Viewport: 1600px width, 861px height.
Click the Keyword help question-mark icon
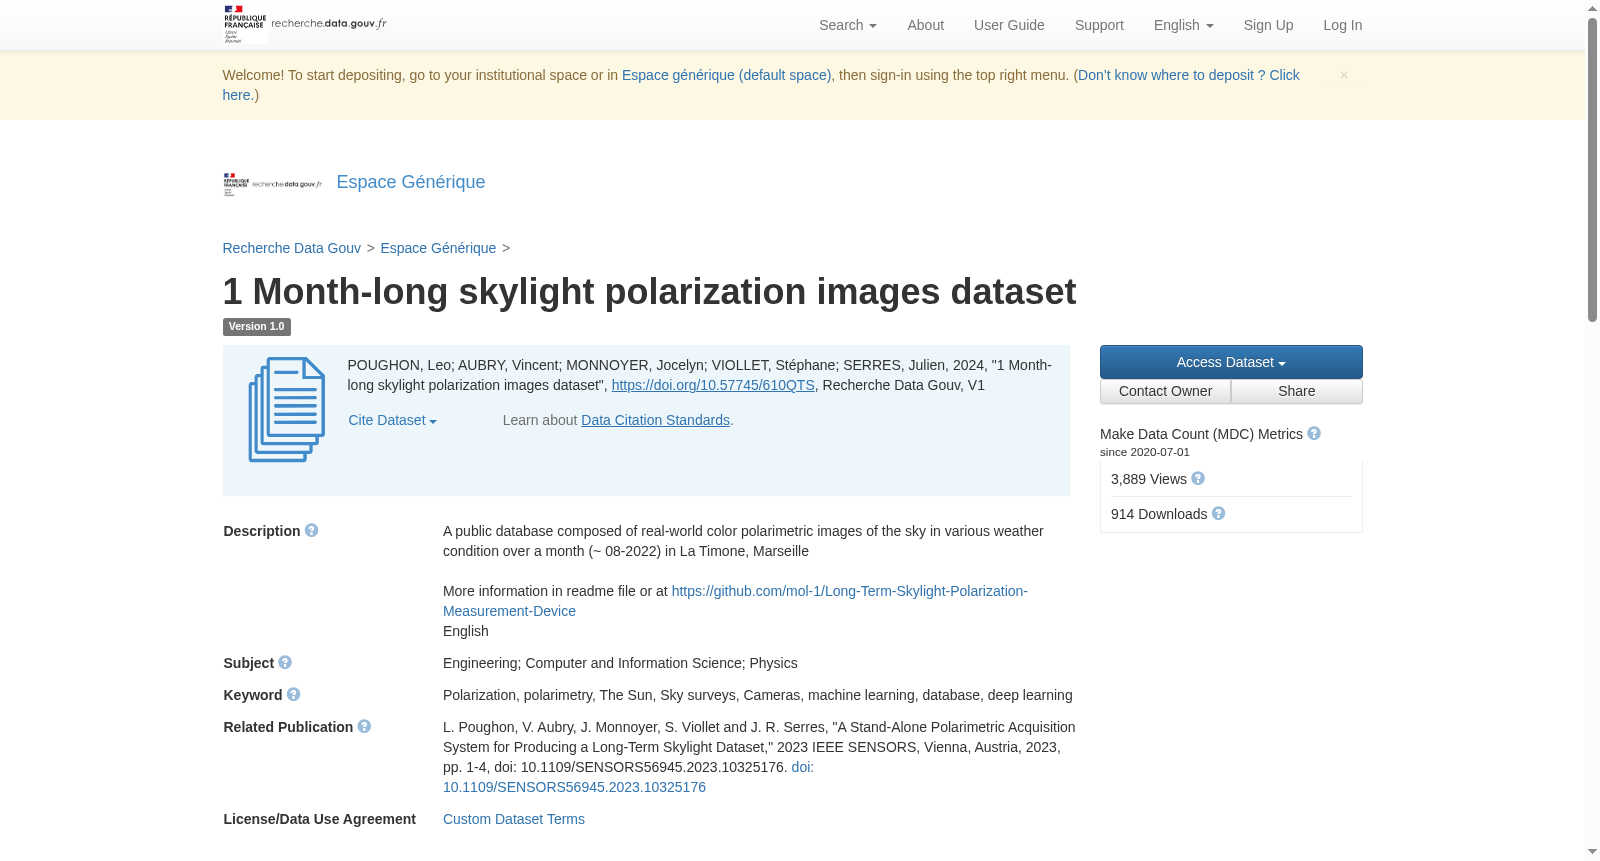tap(293, 695)
